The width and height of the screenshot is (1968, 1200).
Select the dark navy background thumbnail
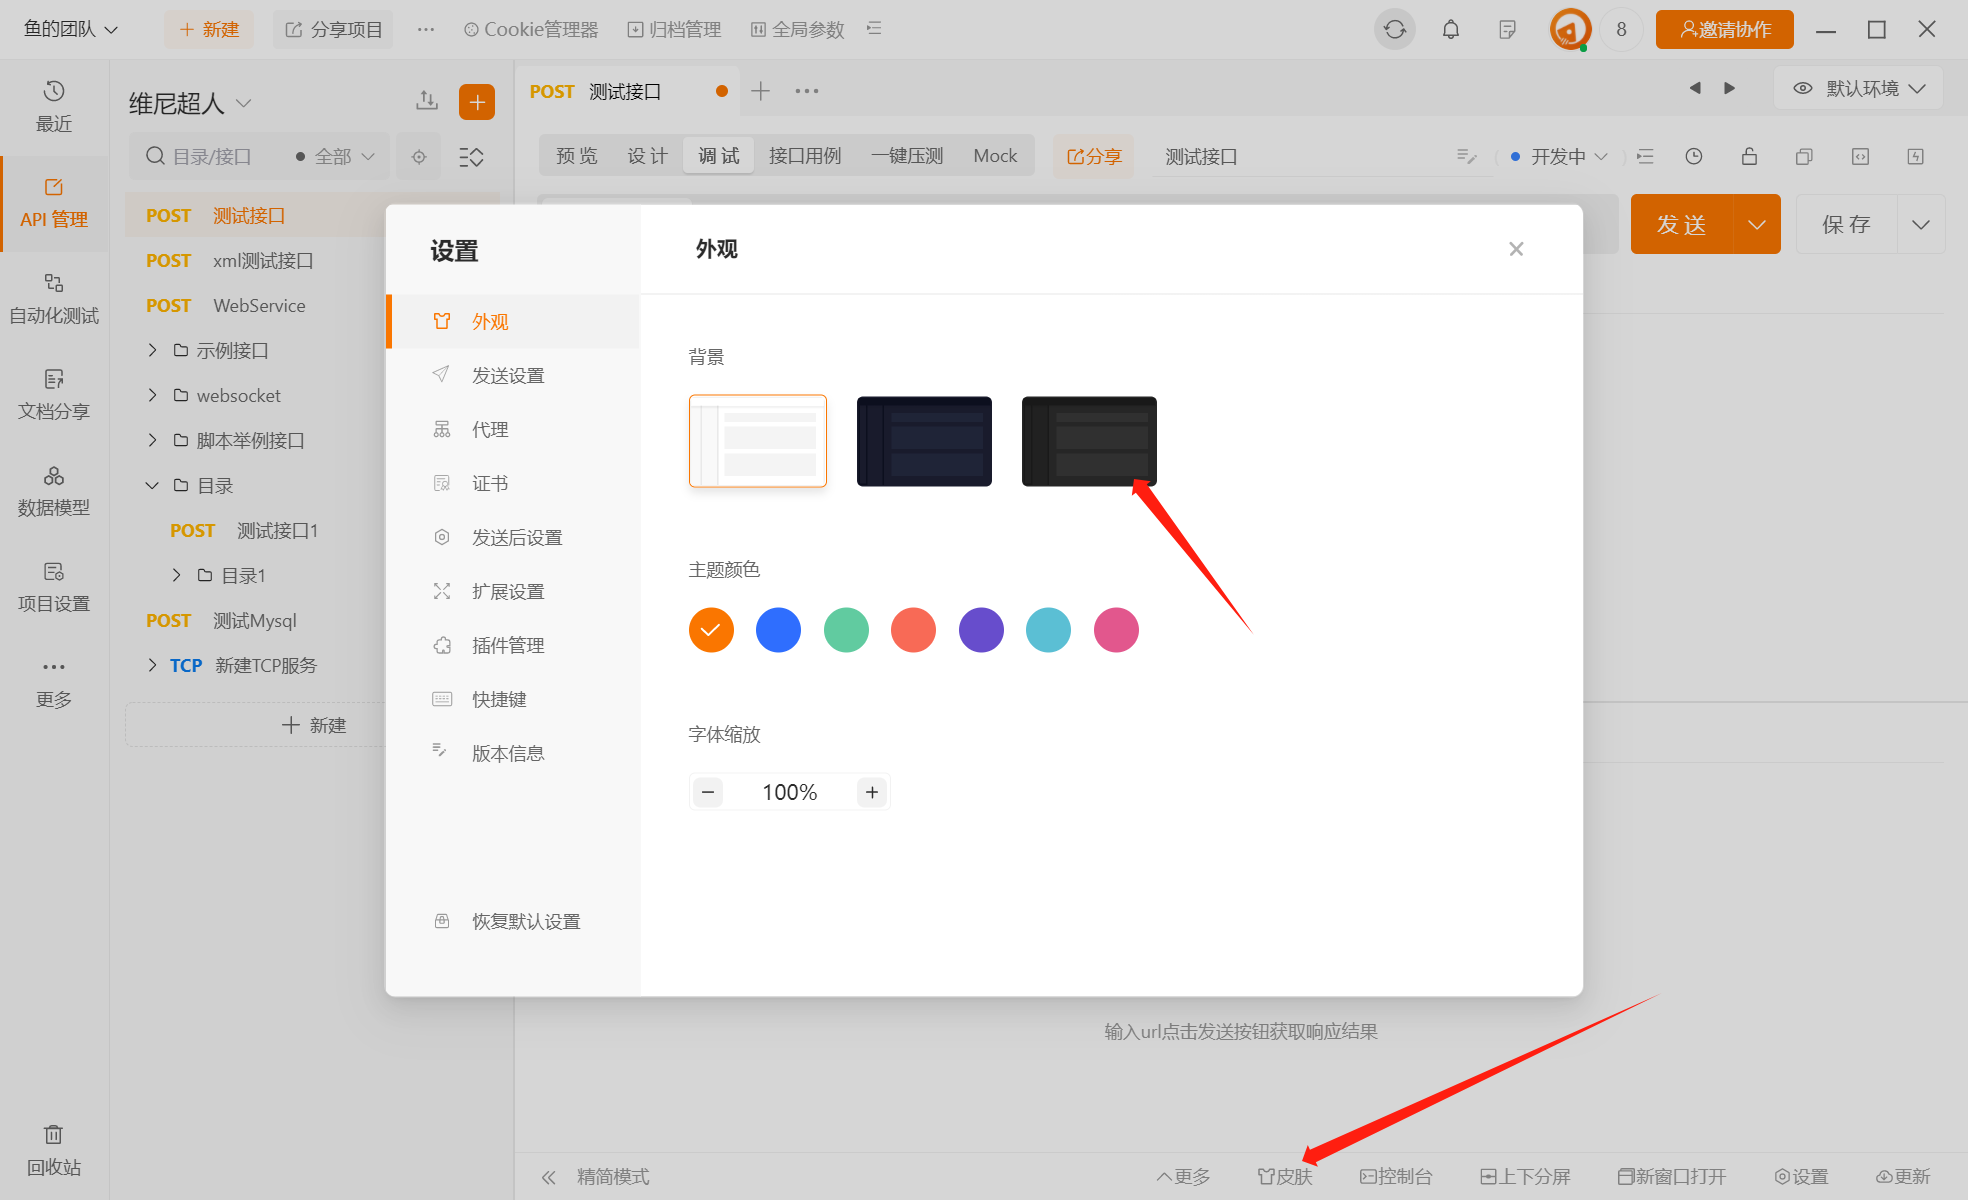924,441
